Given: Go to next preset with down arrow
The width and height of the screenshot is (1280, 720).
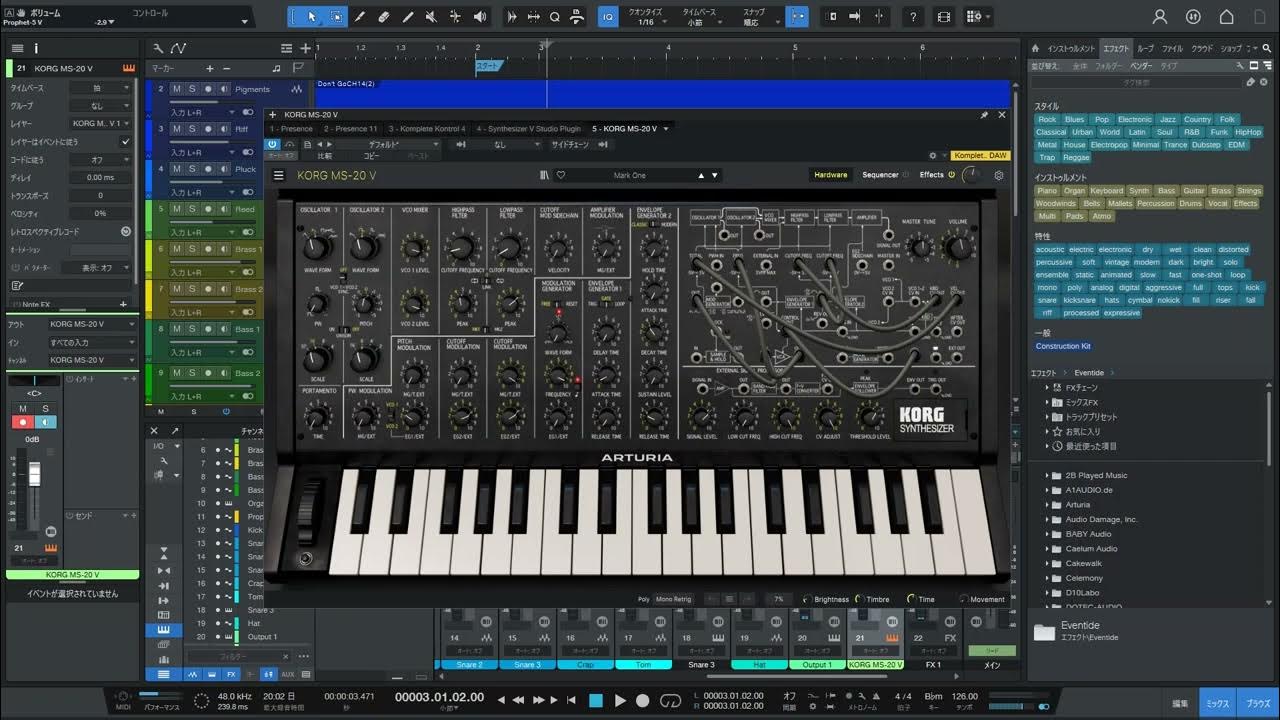Looking at the screenshot, I should tap(715, 175).
